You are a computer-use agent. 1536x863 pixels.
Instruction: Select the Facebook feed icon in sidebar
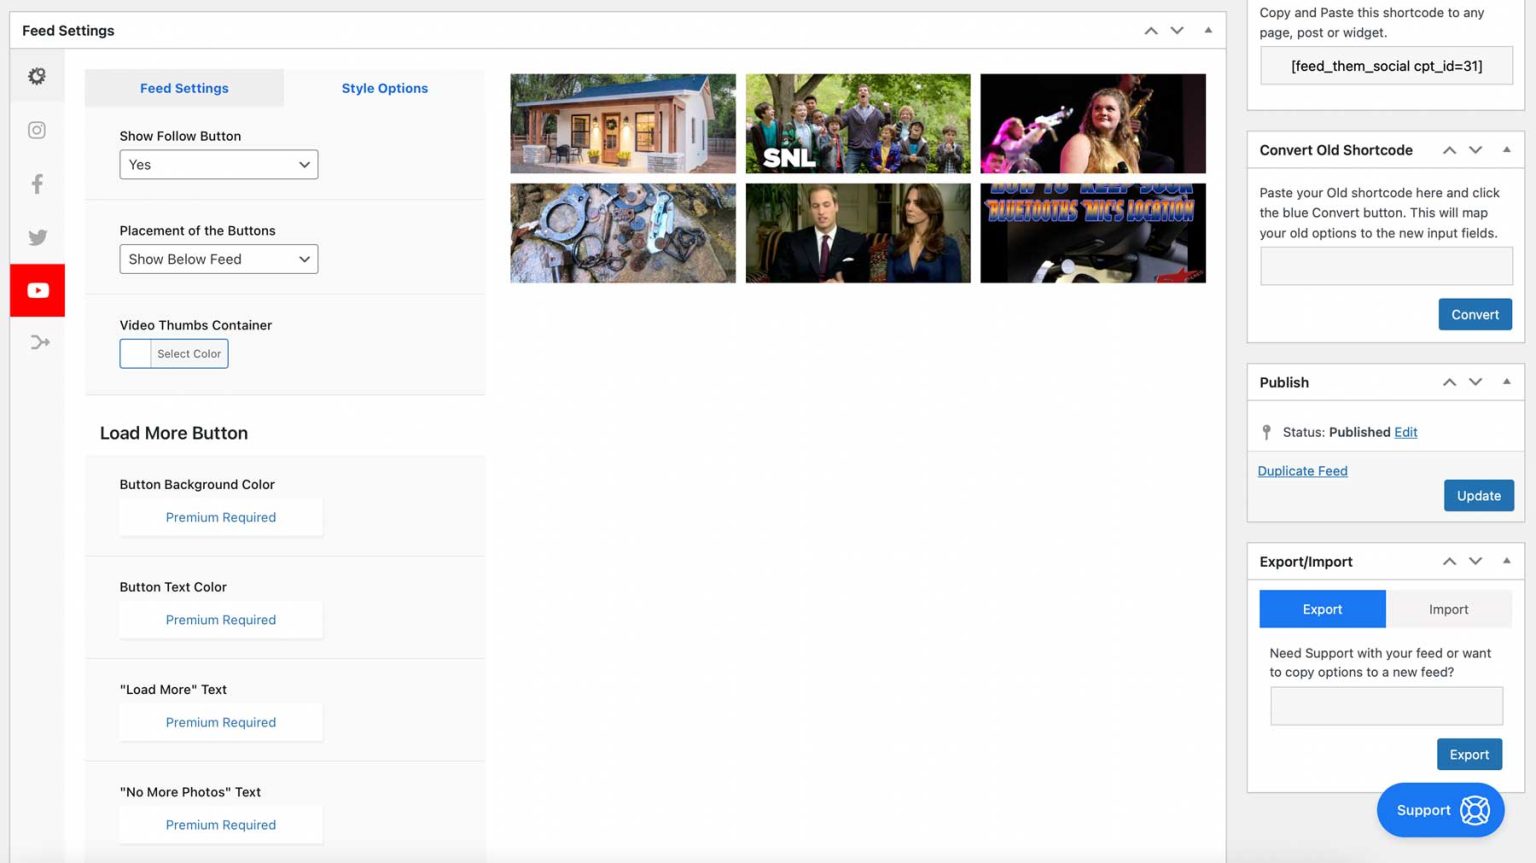(x=37, y=183)
